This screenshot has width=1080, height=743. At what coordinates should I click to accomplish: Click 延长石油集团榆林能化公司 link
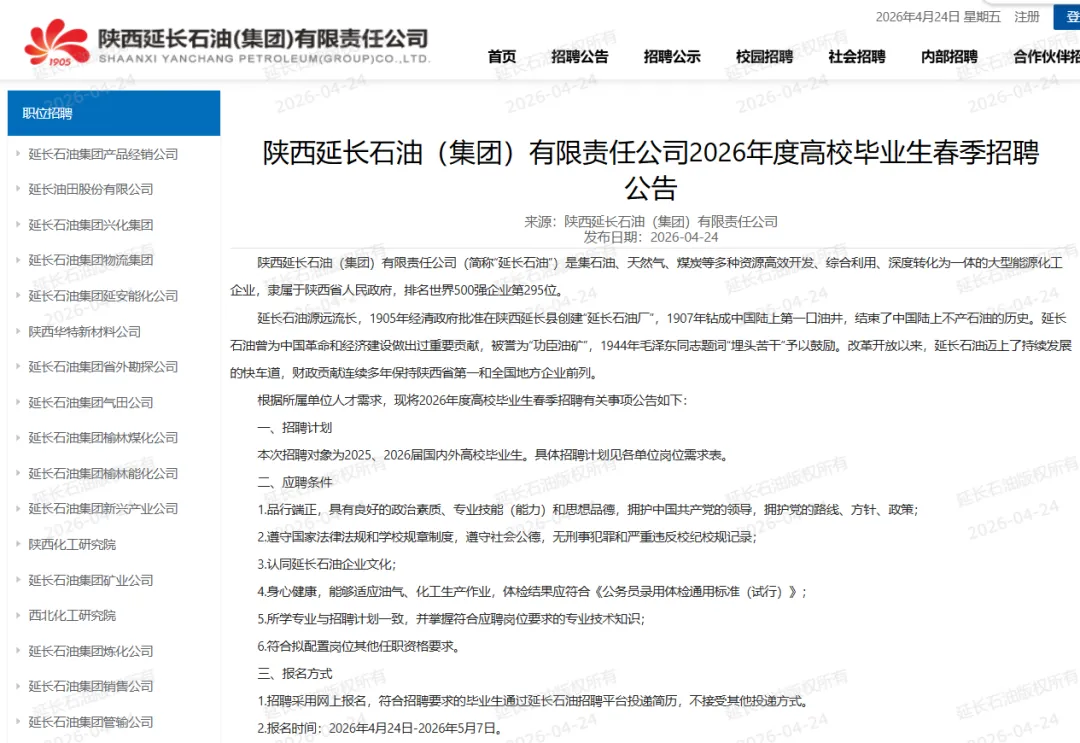(x=103, y=474)
